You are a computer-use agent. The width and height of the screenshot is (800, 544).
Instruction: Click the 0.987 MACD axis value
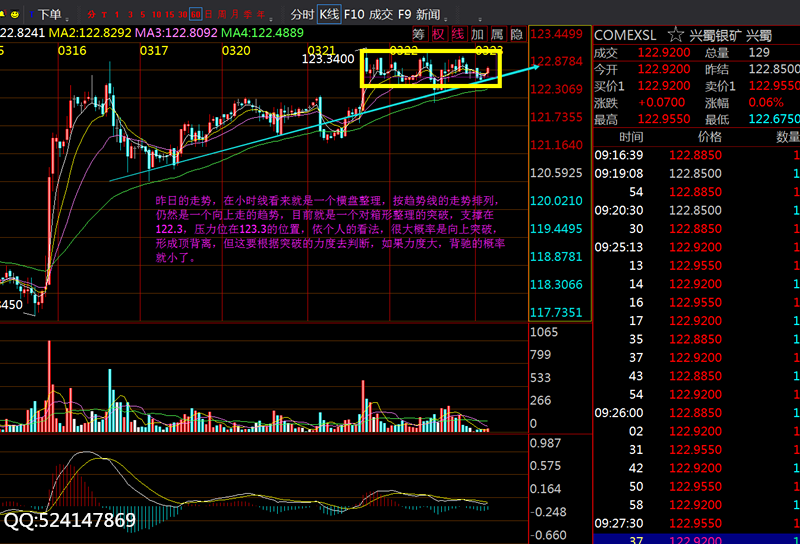pyautogui.click(x=545, y=443)
